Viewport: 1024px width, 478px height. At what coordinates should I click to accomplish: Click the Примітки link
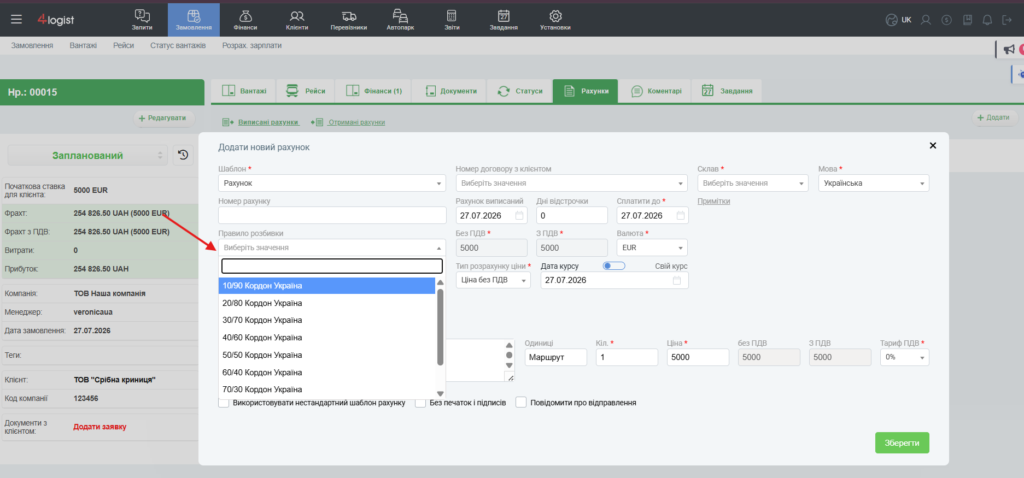tap(714, 201)
